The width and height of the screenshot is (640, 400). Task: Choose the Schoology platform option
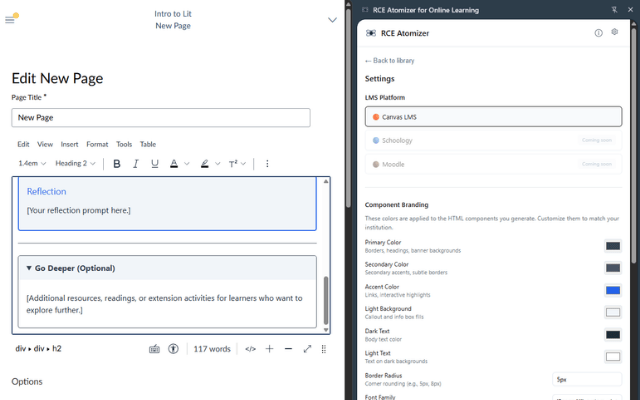pos(492,140)
